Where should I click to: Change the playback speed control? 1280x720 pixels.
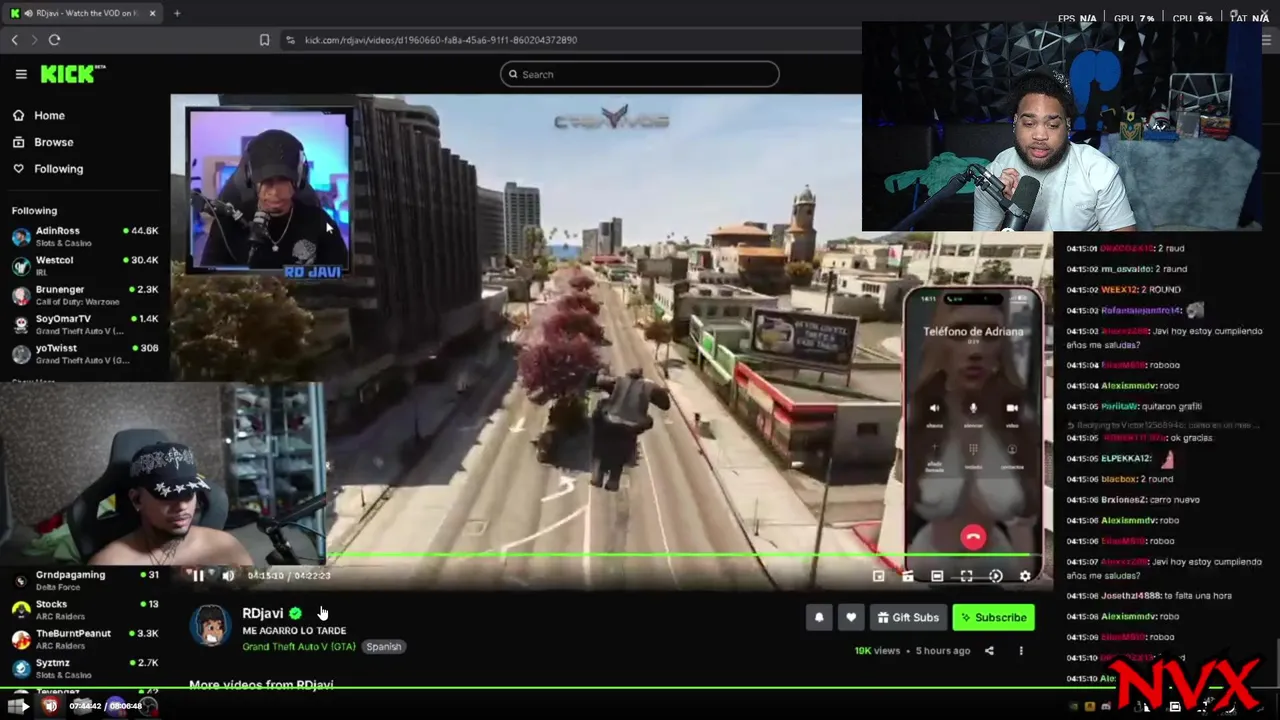point(995,576)
